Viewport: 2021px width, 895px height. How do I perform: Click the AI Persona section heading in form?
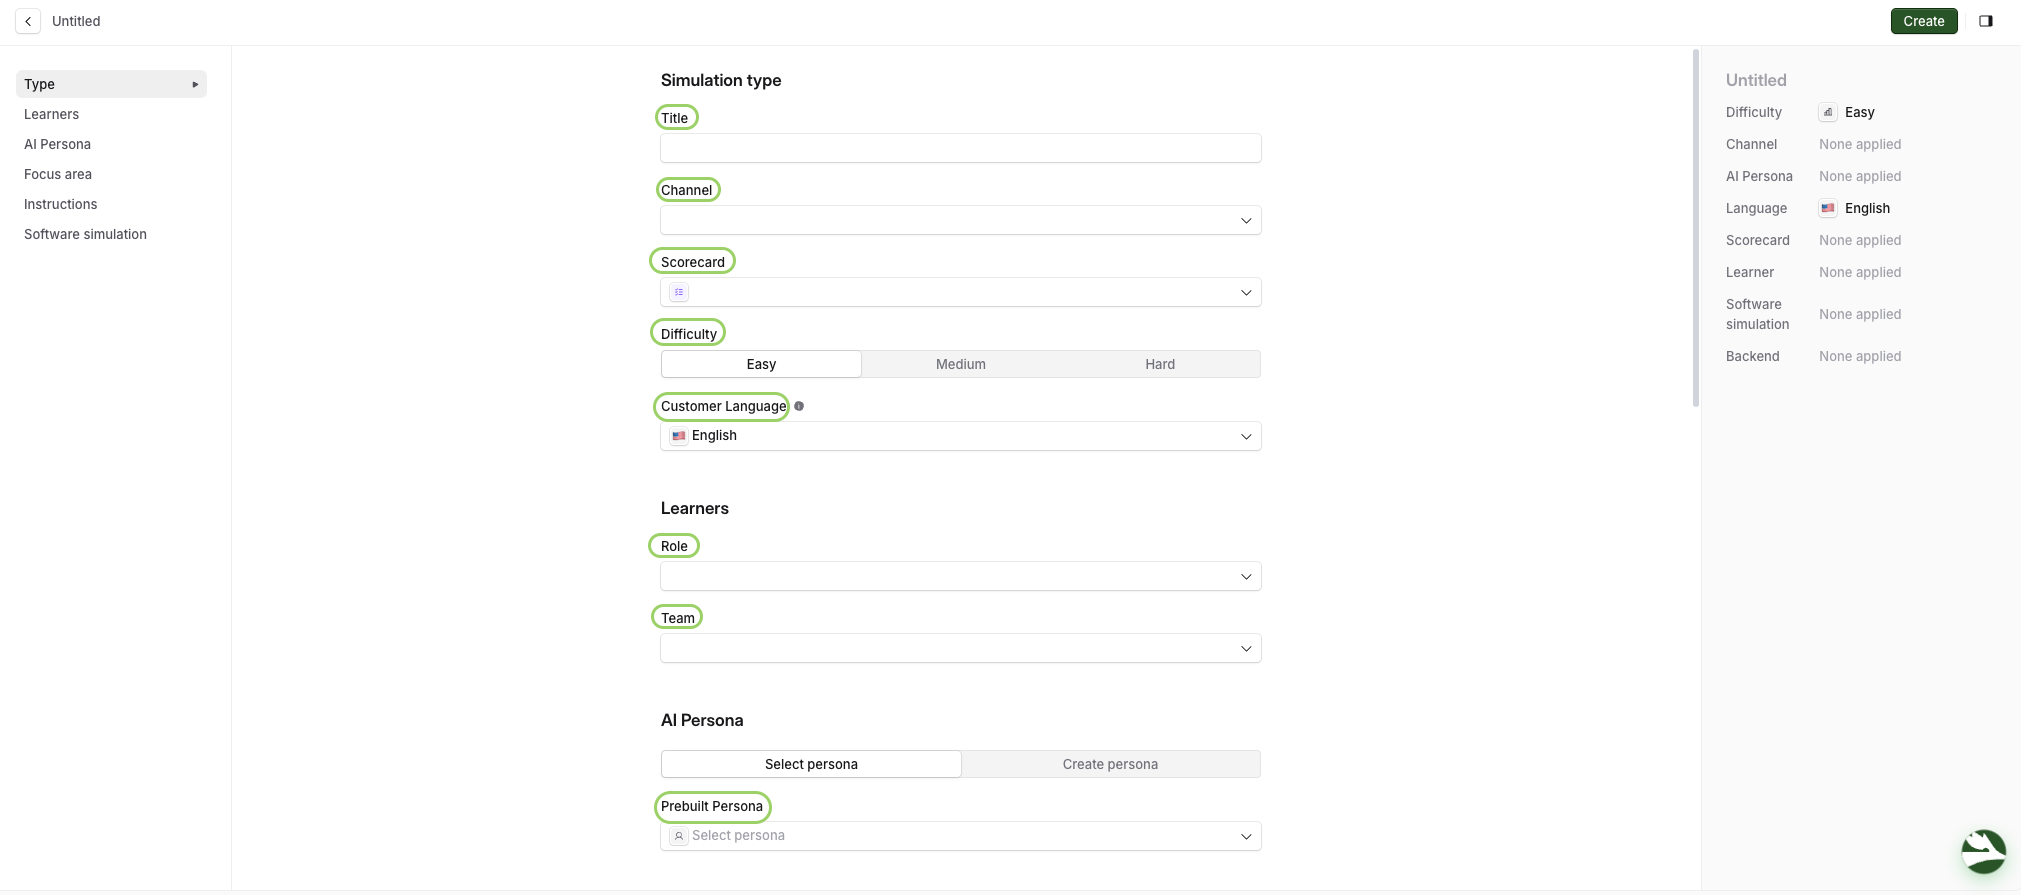tap(702, 720)
